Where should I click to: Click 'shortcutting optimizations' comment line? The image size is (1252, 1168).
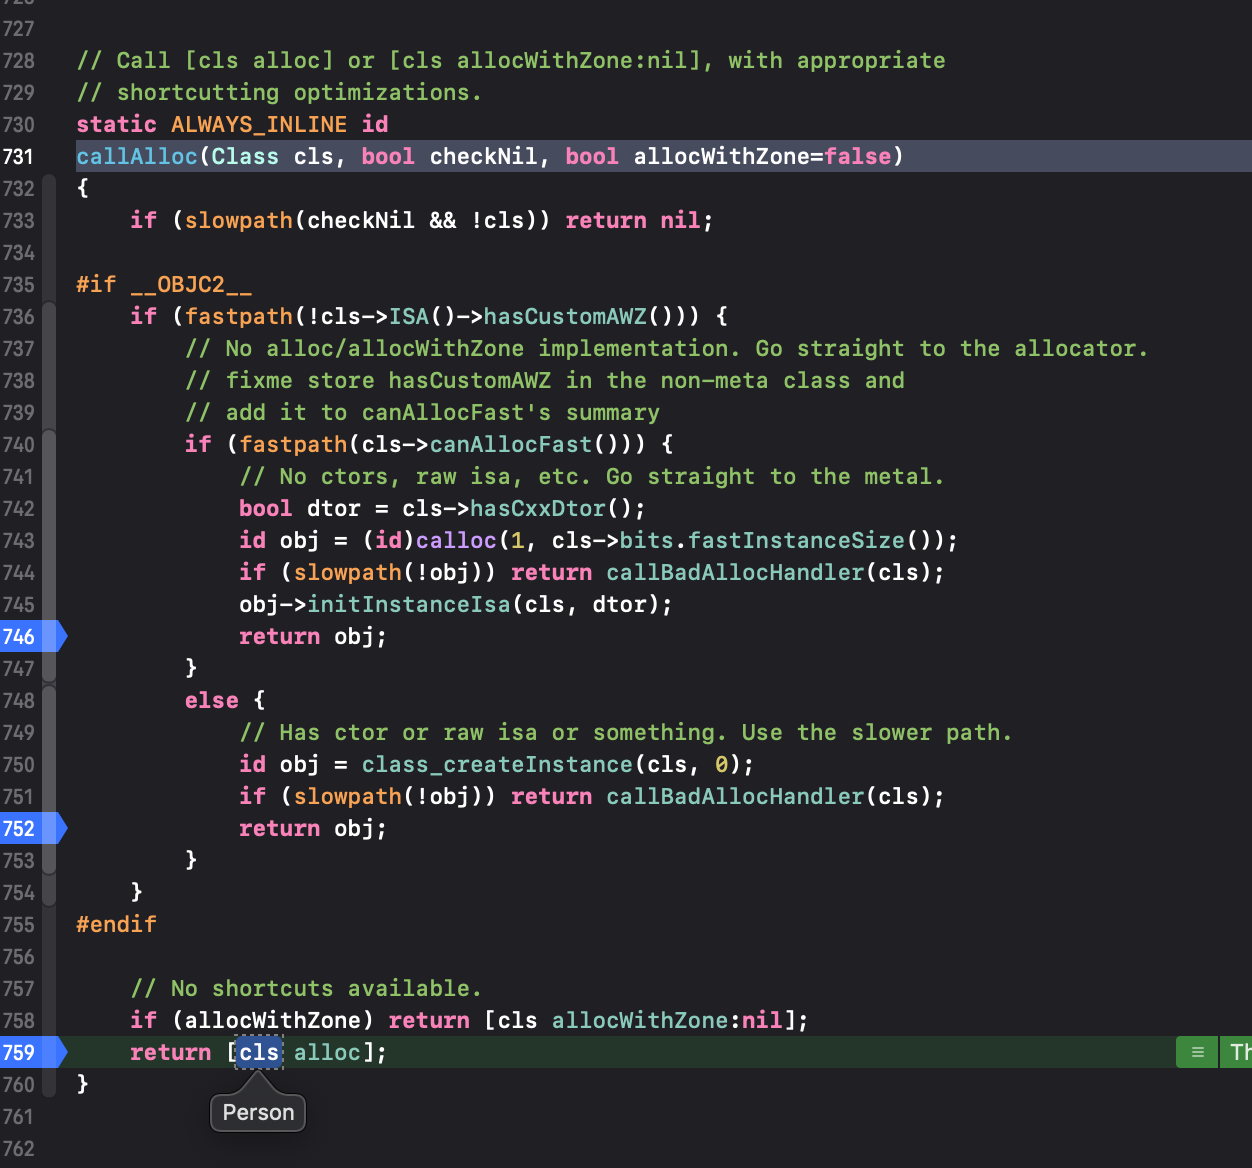[x=279, y=92]
